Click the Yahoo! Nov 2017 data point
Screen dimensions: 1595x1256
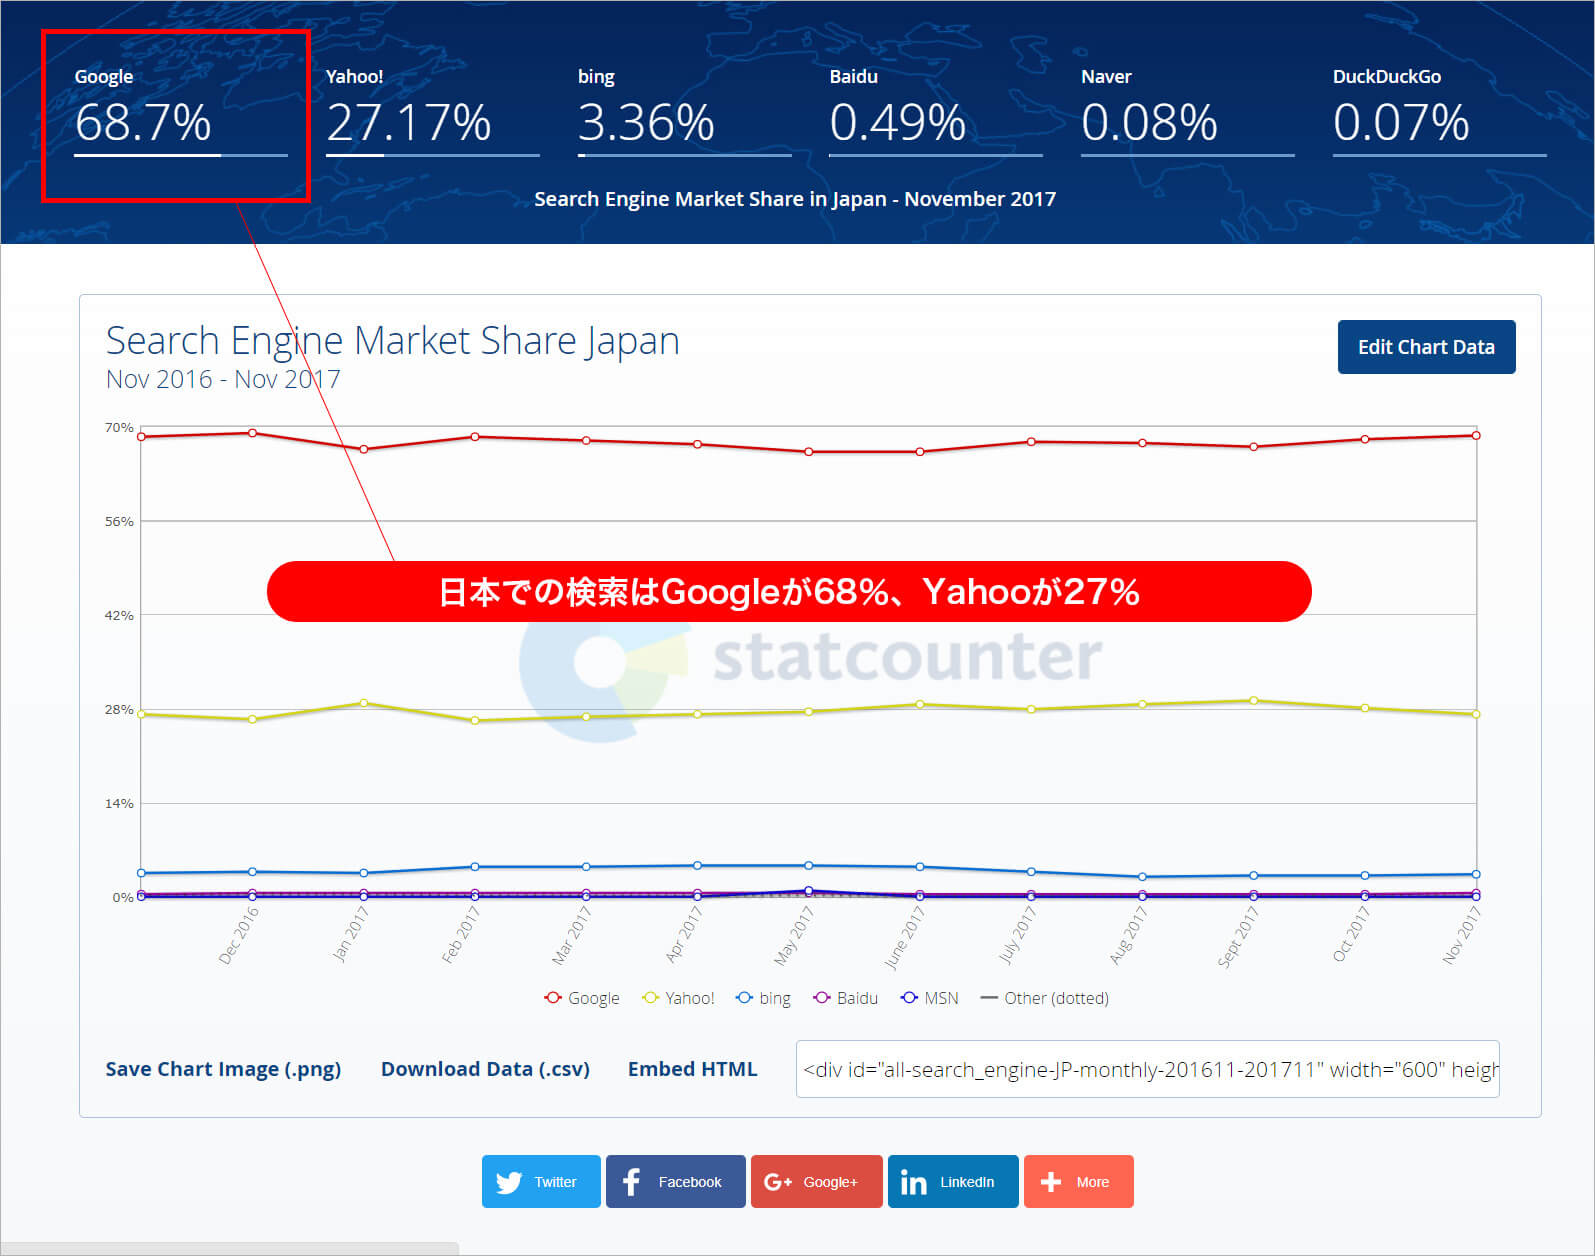coord(1476,714)
